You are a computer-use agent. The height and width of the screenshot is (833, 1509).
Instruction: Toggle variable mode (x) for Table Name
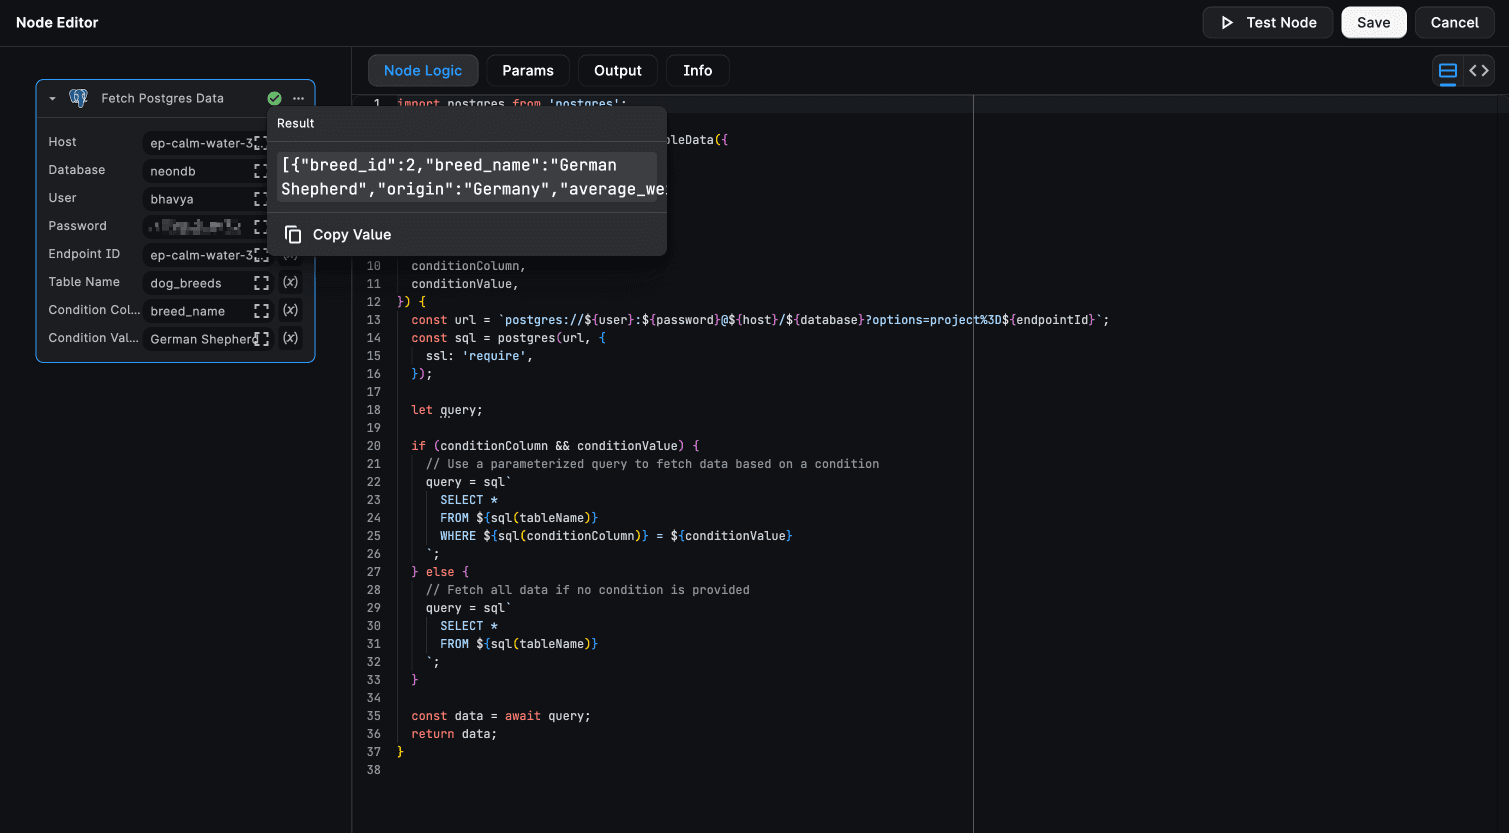290,282
